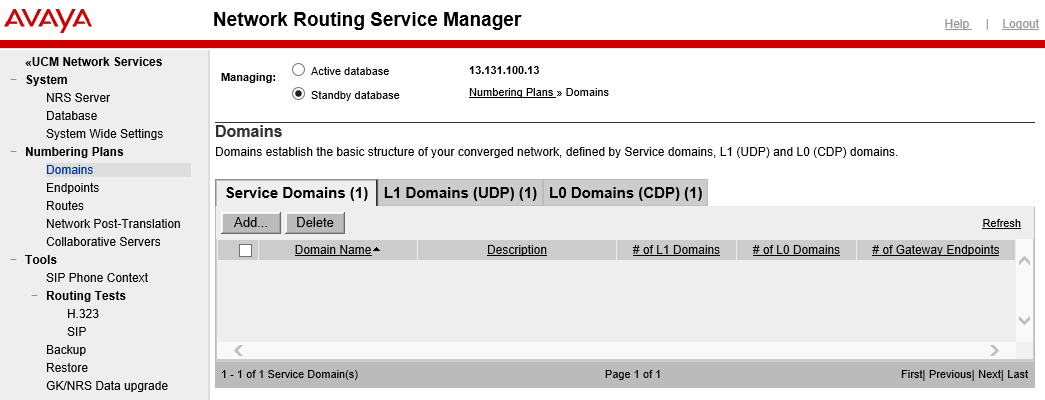Collapse the System section

[14, 80]
